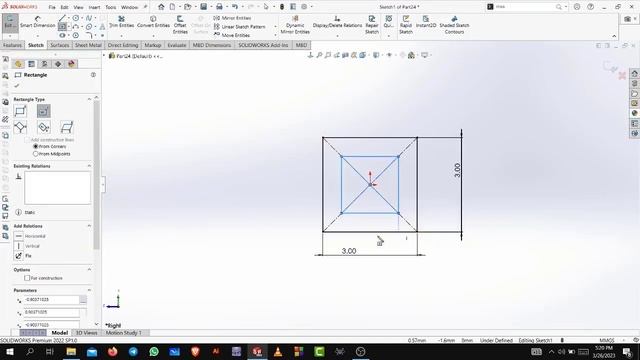
Task: Click the Home icon in title bar
Action: tap(161, 7)
